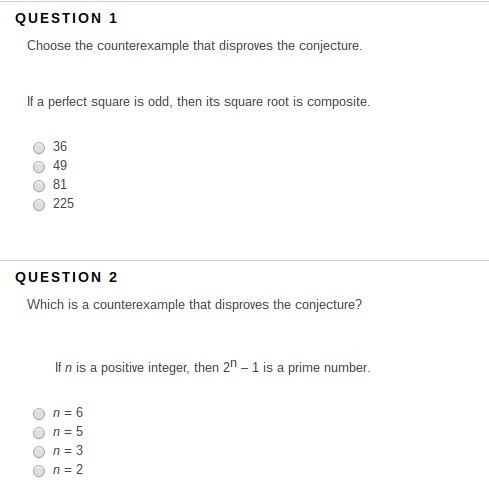
Task: Pick the radio button next to 225
Action: pyautogui.click(x=39, y=205)
